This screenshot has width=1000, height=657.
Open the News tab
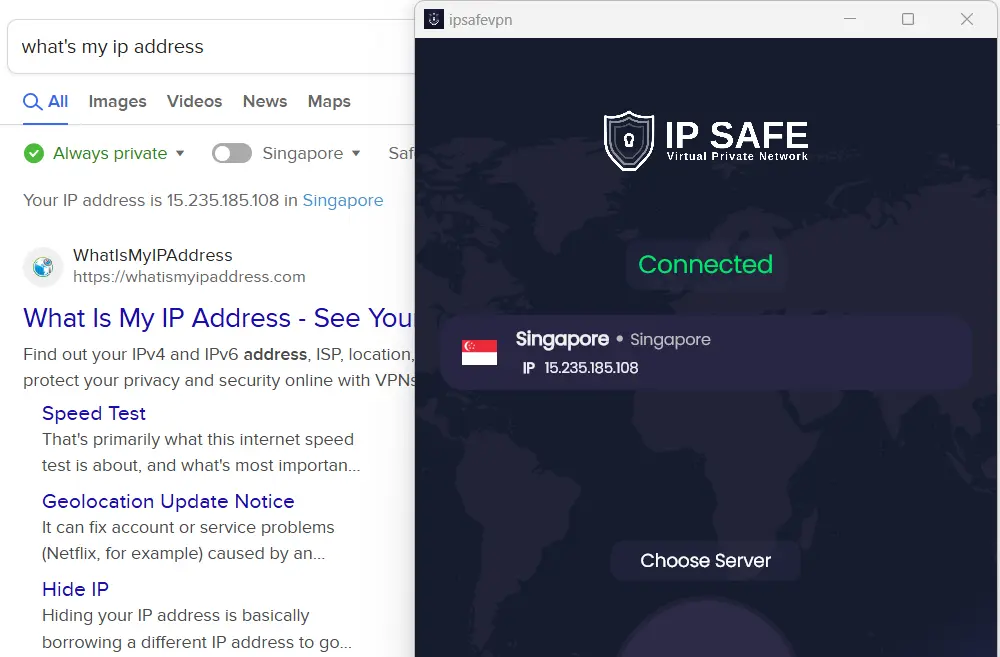click(265, 101)
